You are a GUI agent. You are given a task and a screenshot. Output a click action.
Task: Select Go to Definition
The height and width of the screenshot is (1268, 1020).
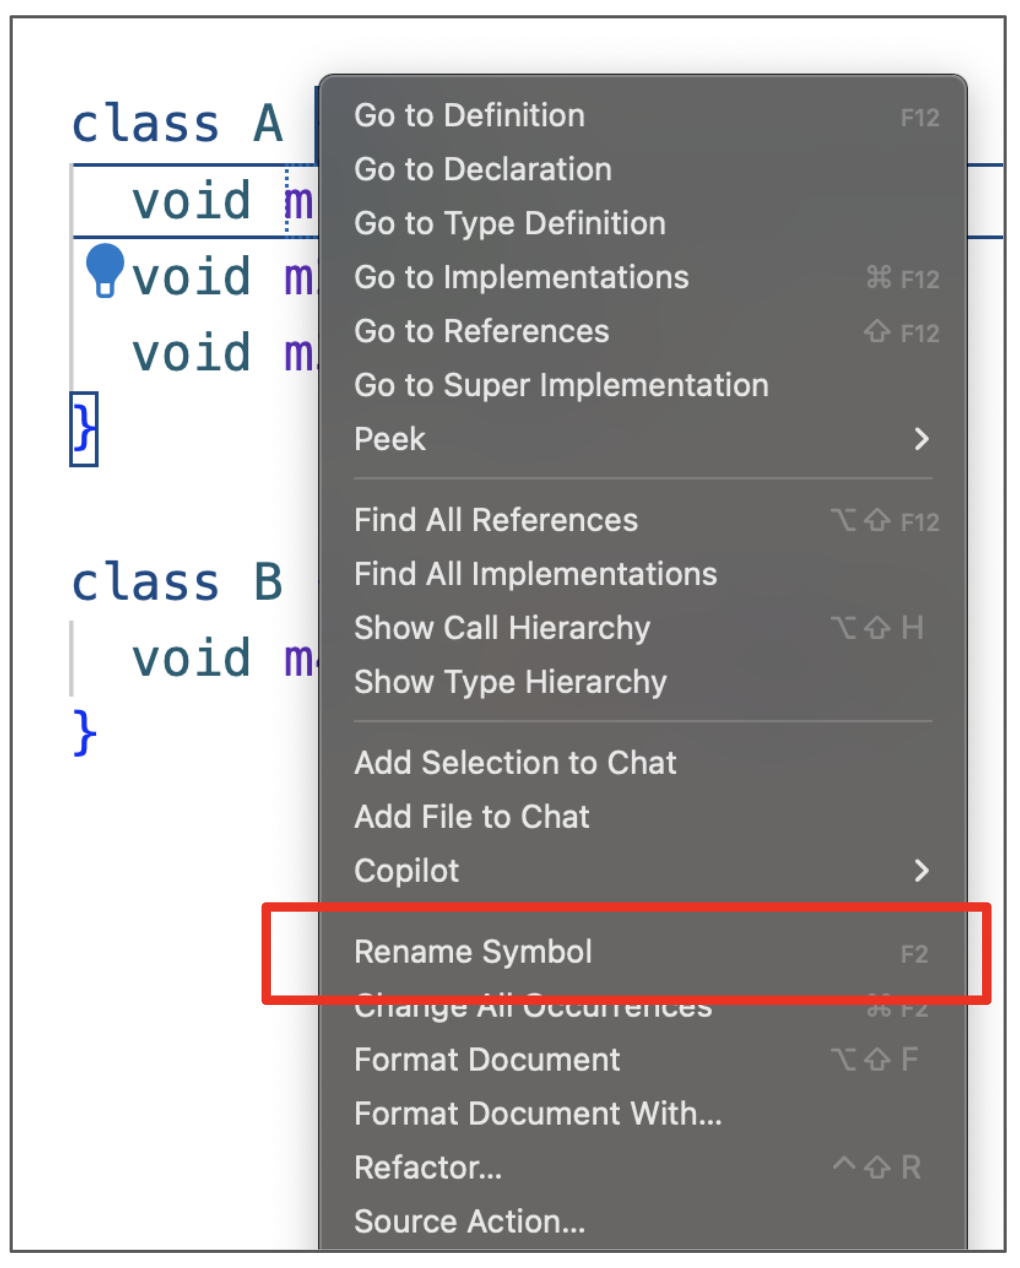(470, 116)
